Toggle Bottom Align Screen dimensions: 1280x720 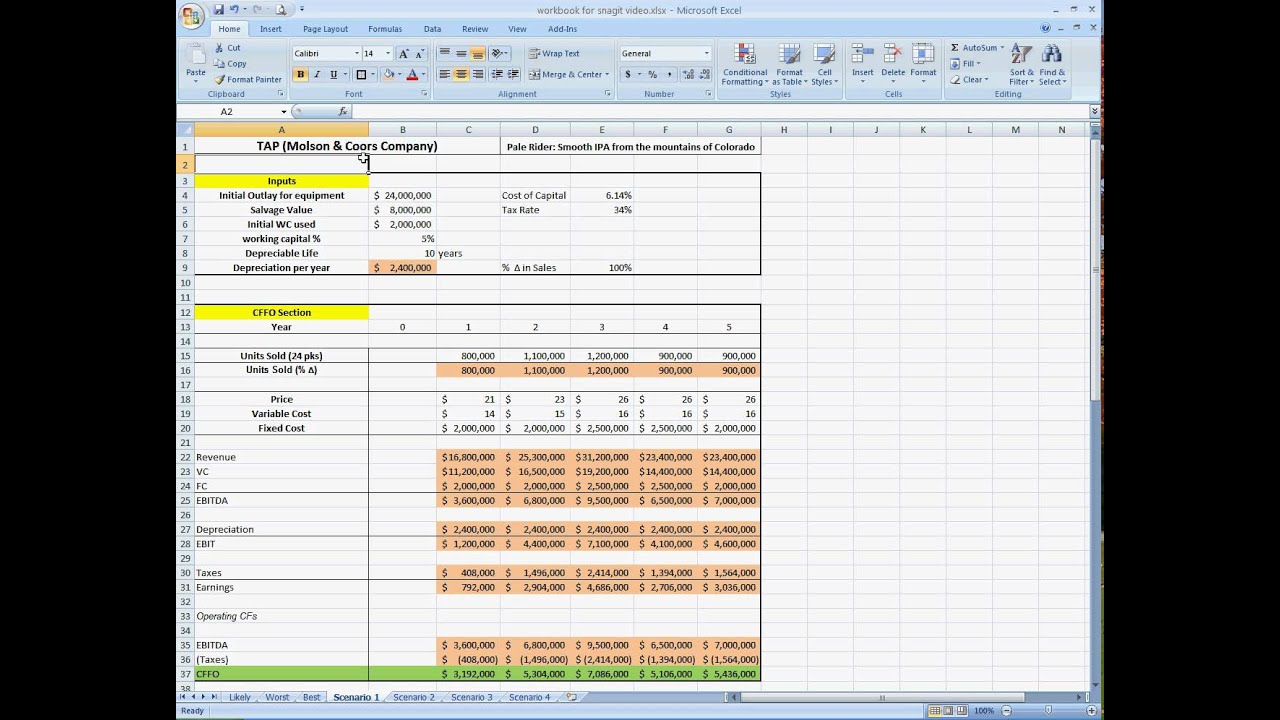(x=478, y=53)
